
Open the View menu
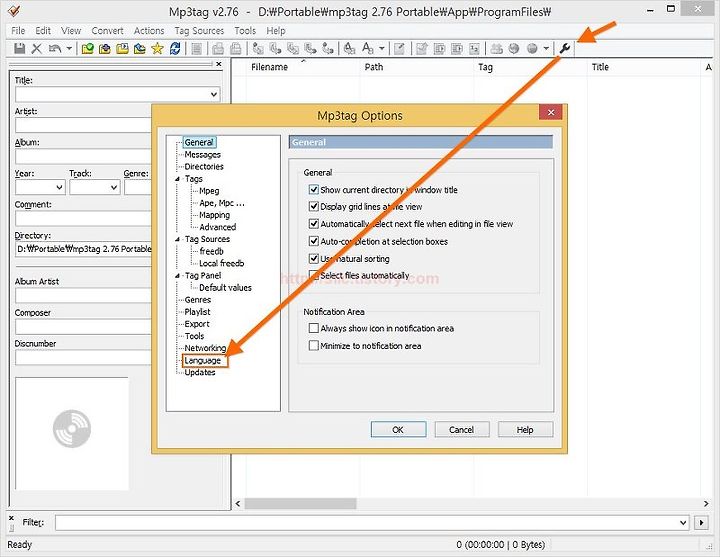[71, 31]
